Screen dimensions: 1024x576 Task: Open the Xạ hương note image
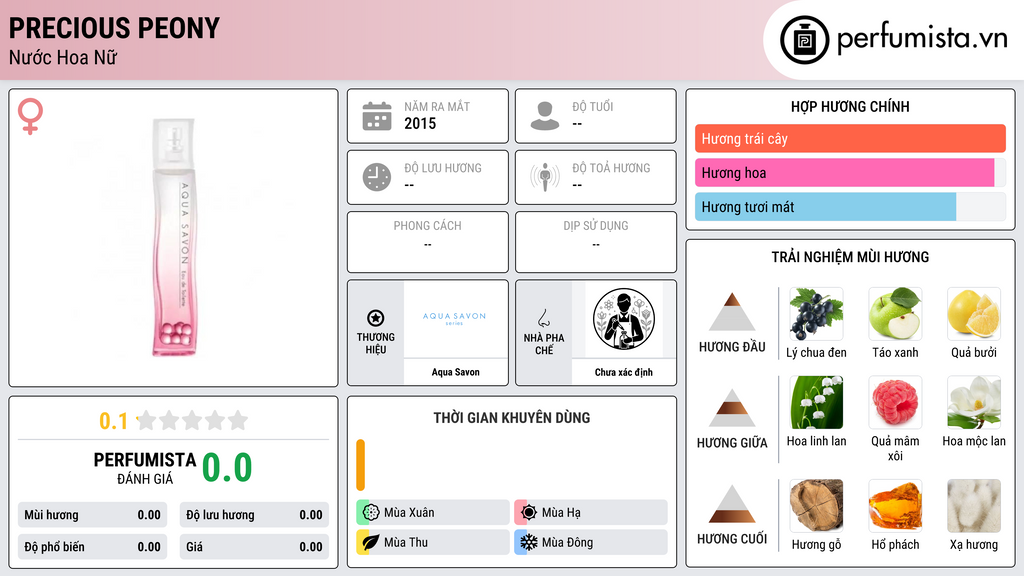point(974,506)
